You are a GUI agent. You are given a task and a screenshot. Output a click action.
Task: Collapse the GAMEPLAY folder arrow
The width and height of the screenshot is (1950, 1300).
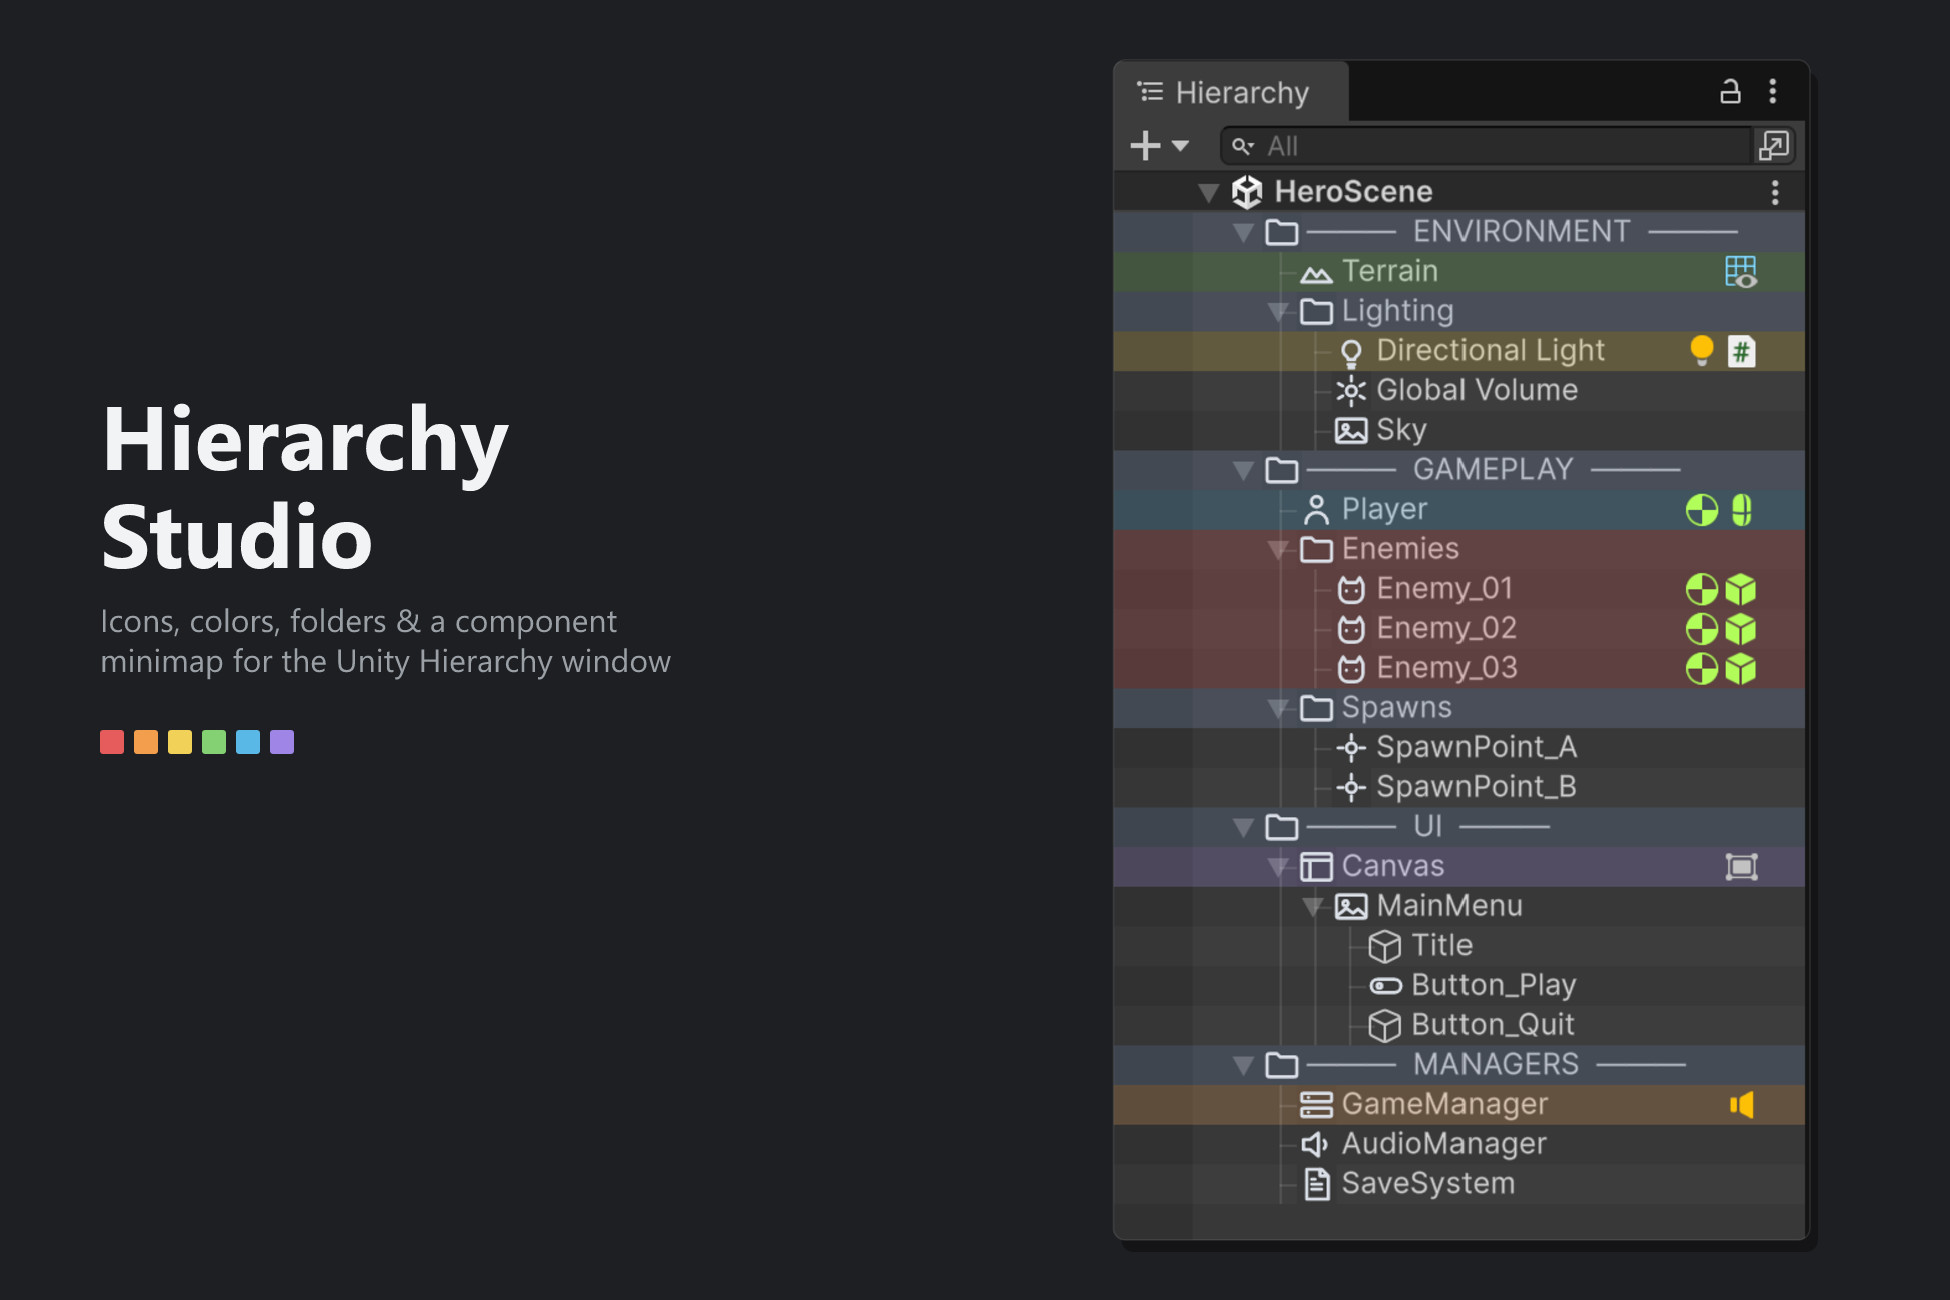(1243, 470)
